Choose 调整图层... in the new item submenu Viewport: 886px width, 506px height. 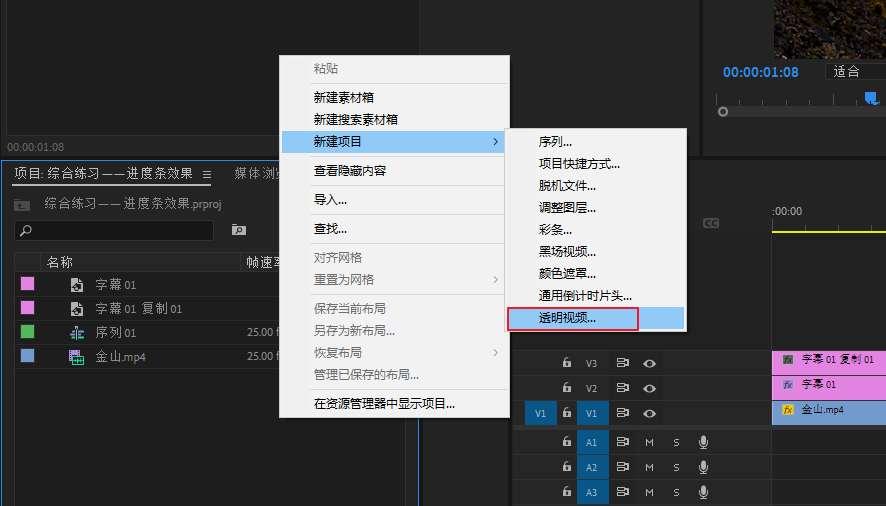point(567,208)
